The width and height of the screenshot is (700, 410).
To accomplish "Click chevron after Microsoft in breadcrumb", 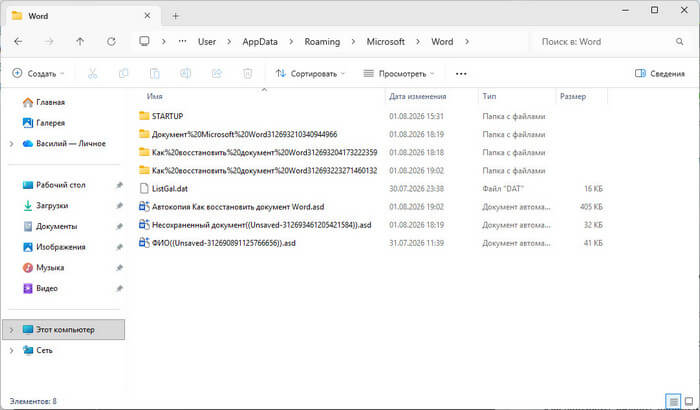I will coord(418,42).
